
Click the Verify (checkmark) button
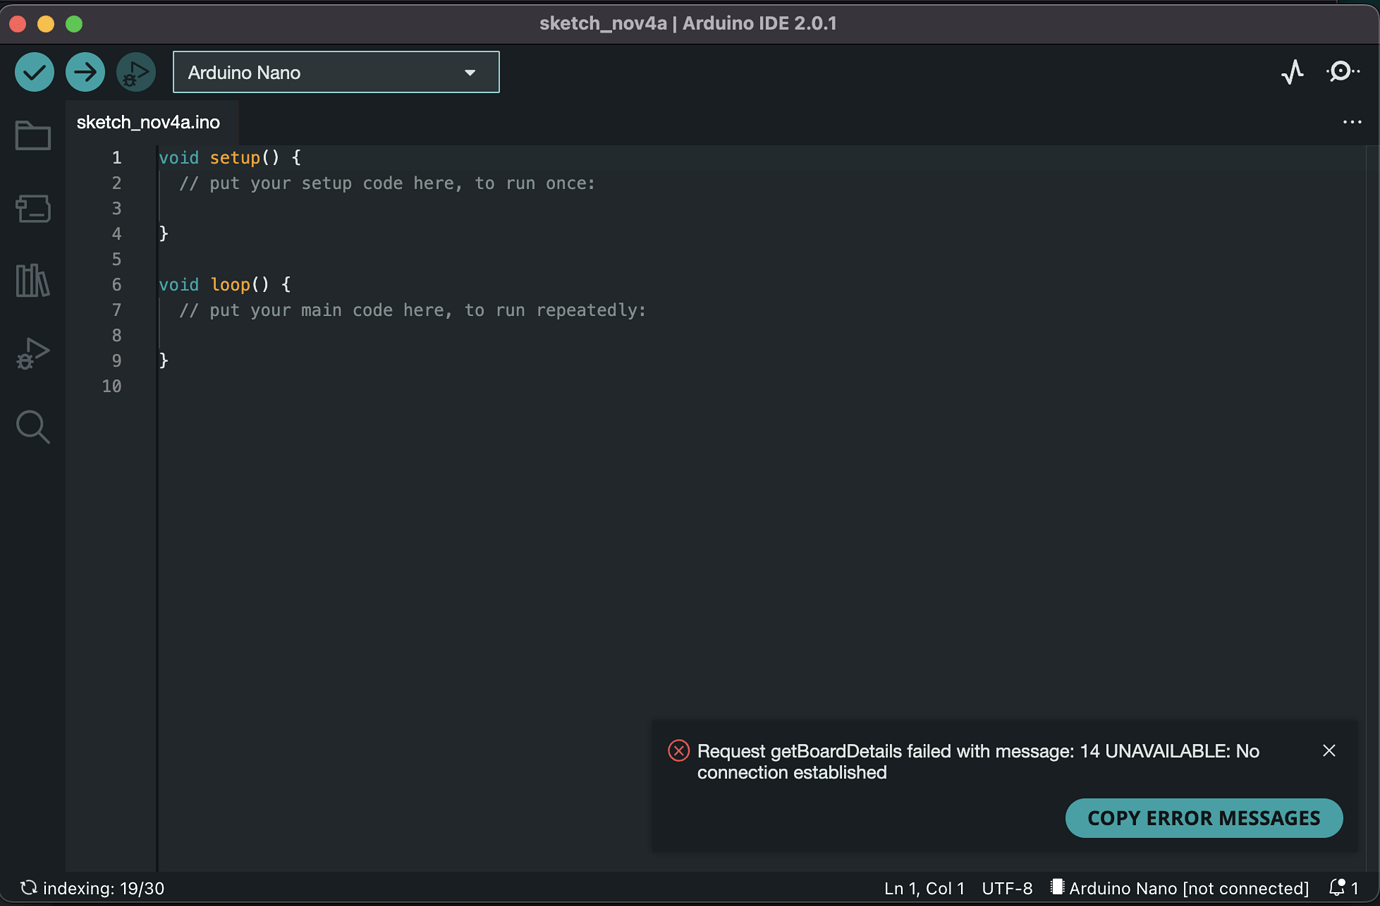(33, 71)
